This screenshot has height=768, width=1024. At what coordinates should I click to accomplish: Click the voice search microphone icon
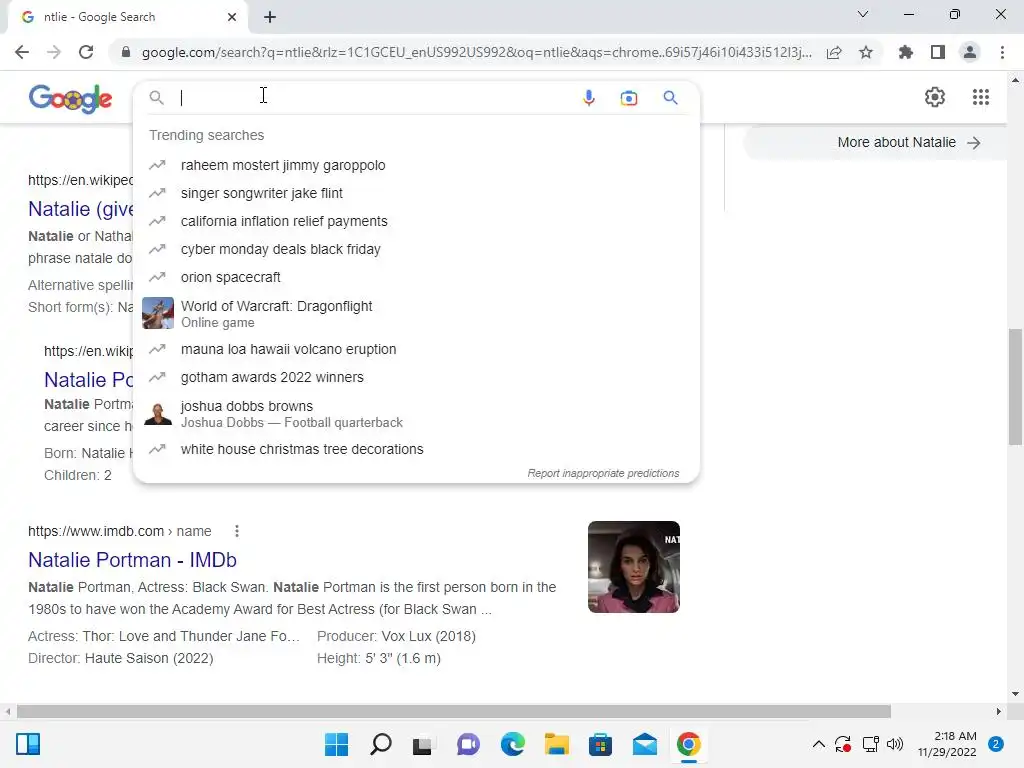point(588,98)
